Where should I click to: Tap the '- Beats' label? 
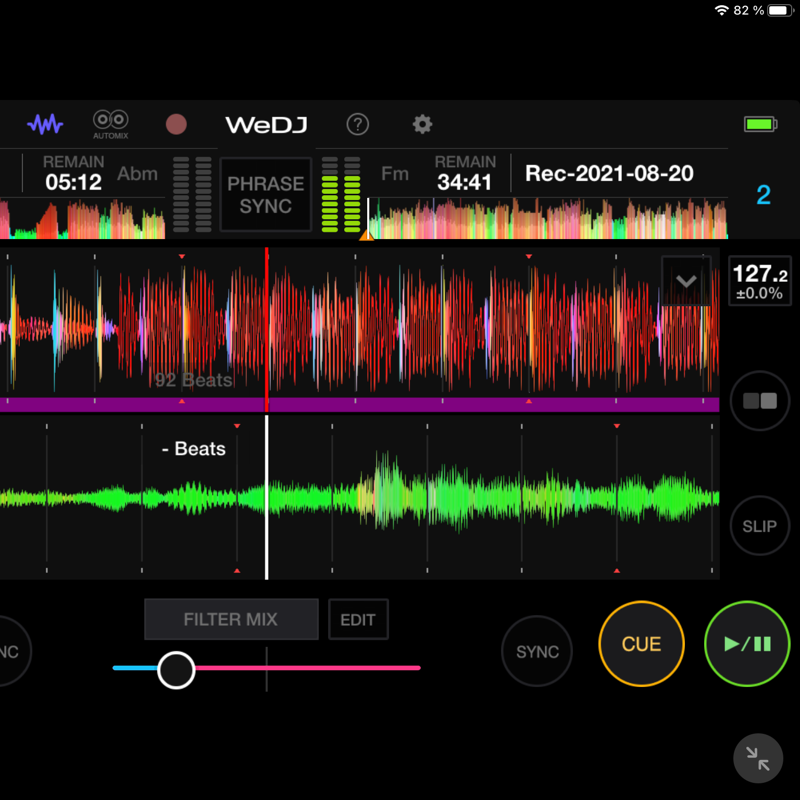pyautogui.click(x=193, y=448)
